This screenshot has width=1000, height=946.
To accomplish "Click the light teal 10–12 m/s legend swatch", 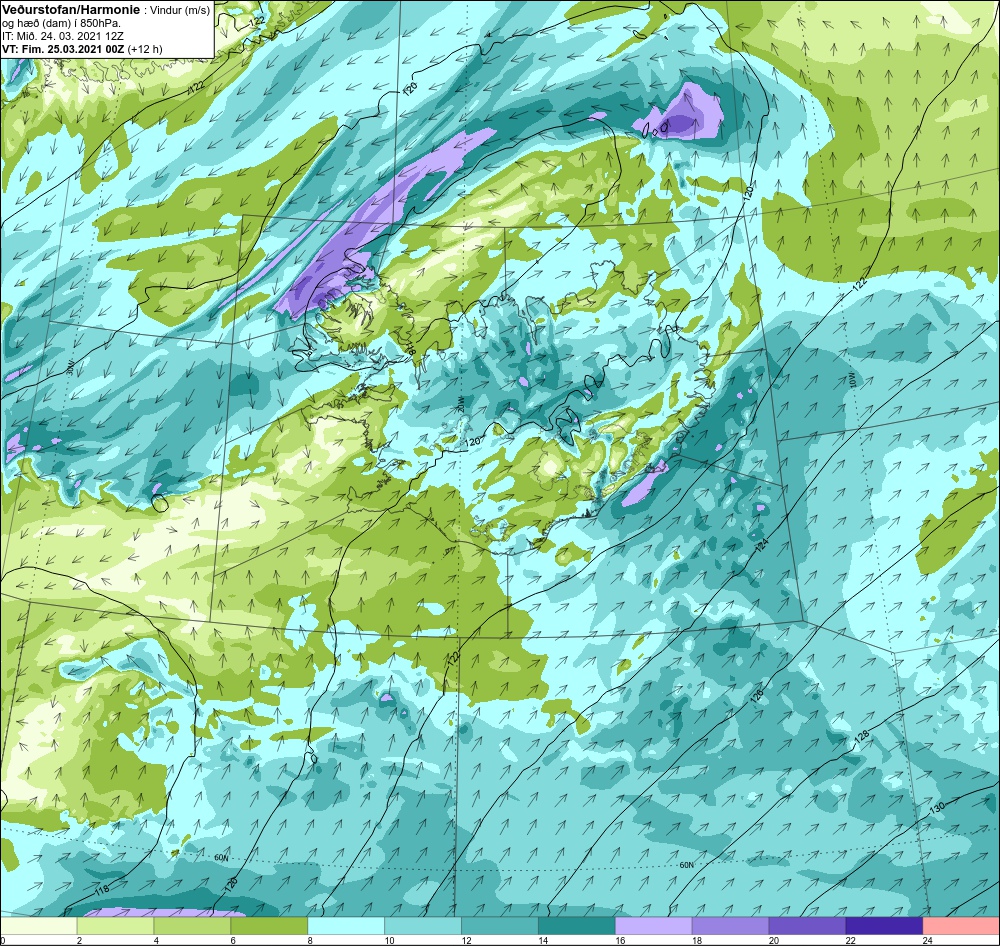I will point(423,926).
